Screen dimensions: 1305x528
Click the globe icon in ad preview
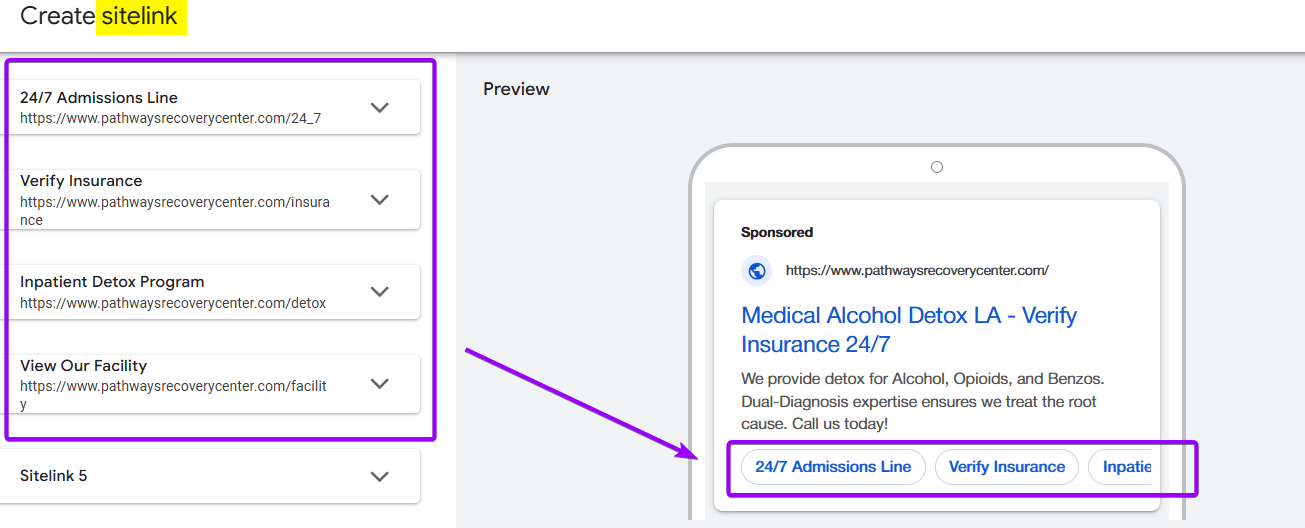tap(757, 271)
